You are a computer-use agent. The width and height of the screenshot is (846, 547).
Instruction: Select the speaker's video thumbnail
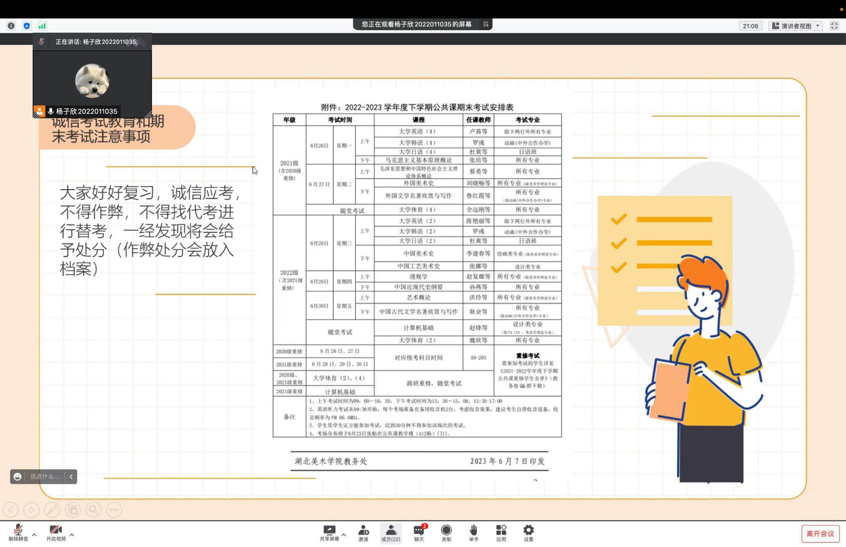(x=92, y=78)
